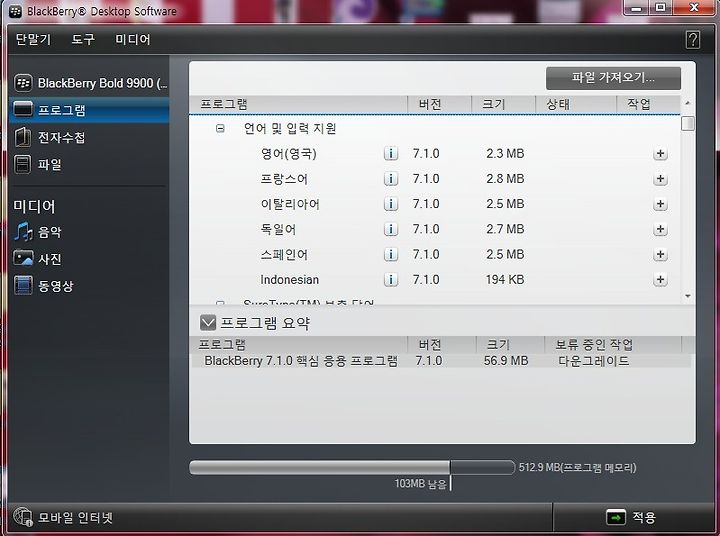Select BlackBerry 7.1.0 핵심 응용 프로그램 row

[440, 361]
